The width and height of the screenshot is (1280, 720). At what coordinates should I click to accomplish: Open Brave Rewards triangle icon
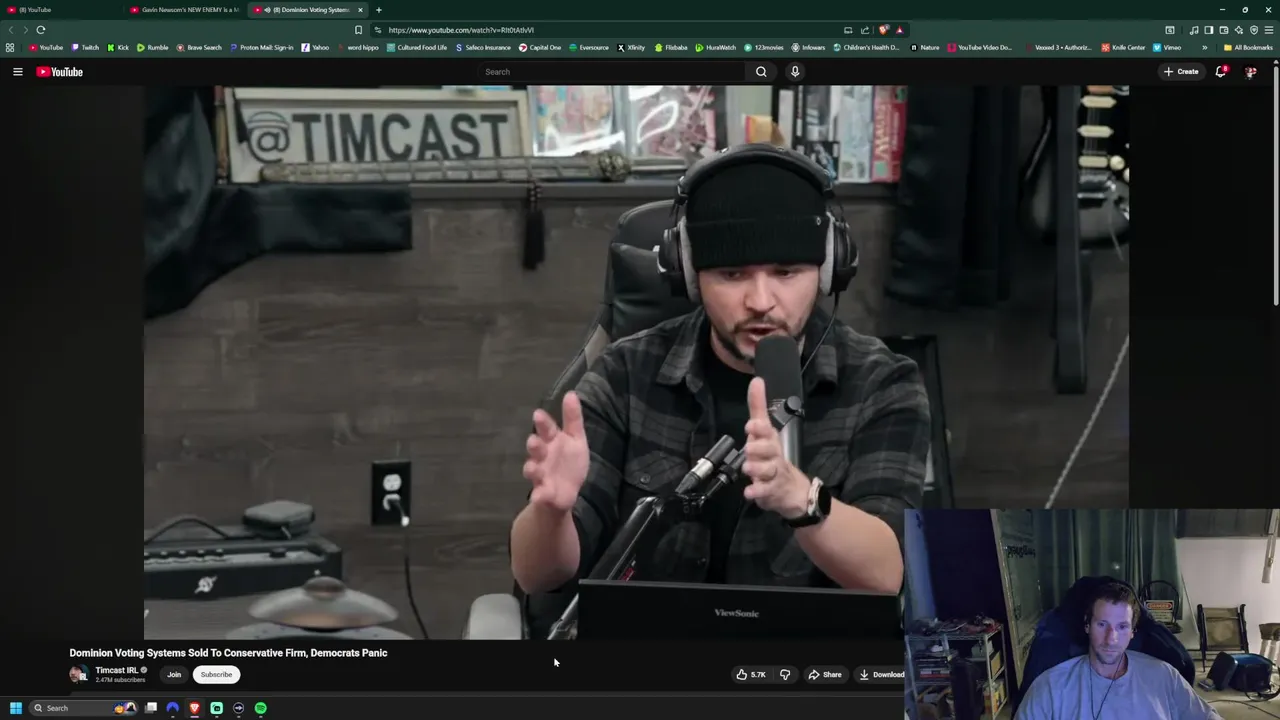(x=899, y=30)
